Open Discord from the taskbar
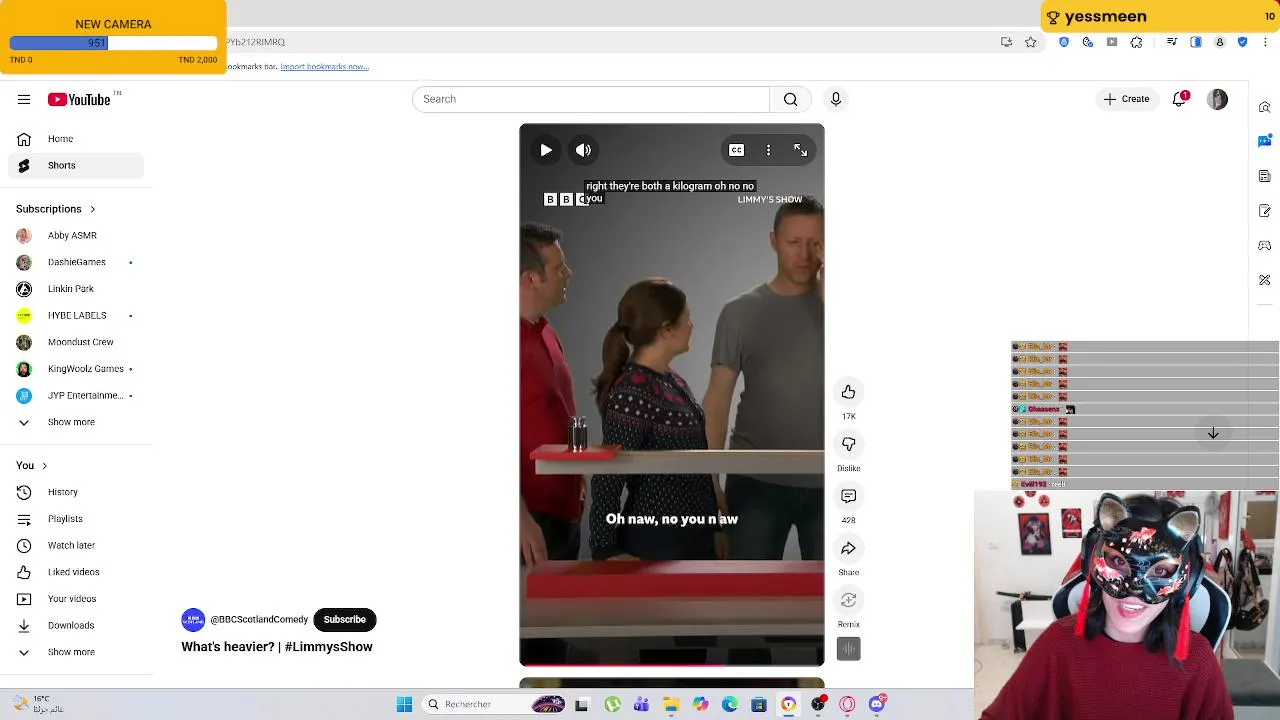 click(x=877, y=705)
